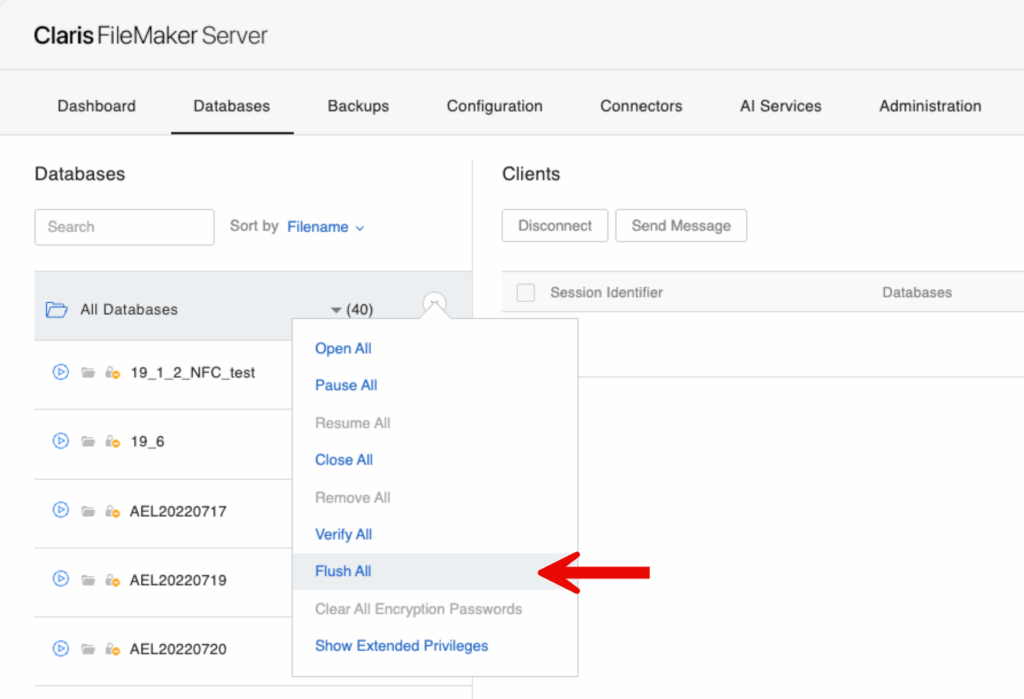
Task: Switch to the Administration tab
Action: [930, 106]
